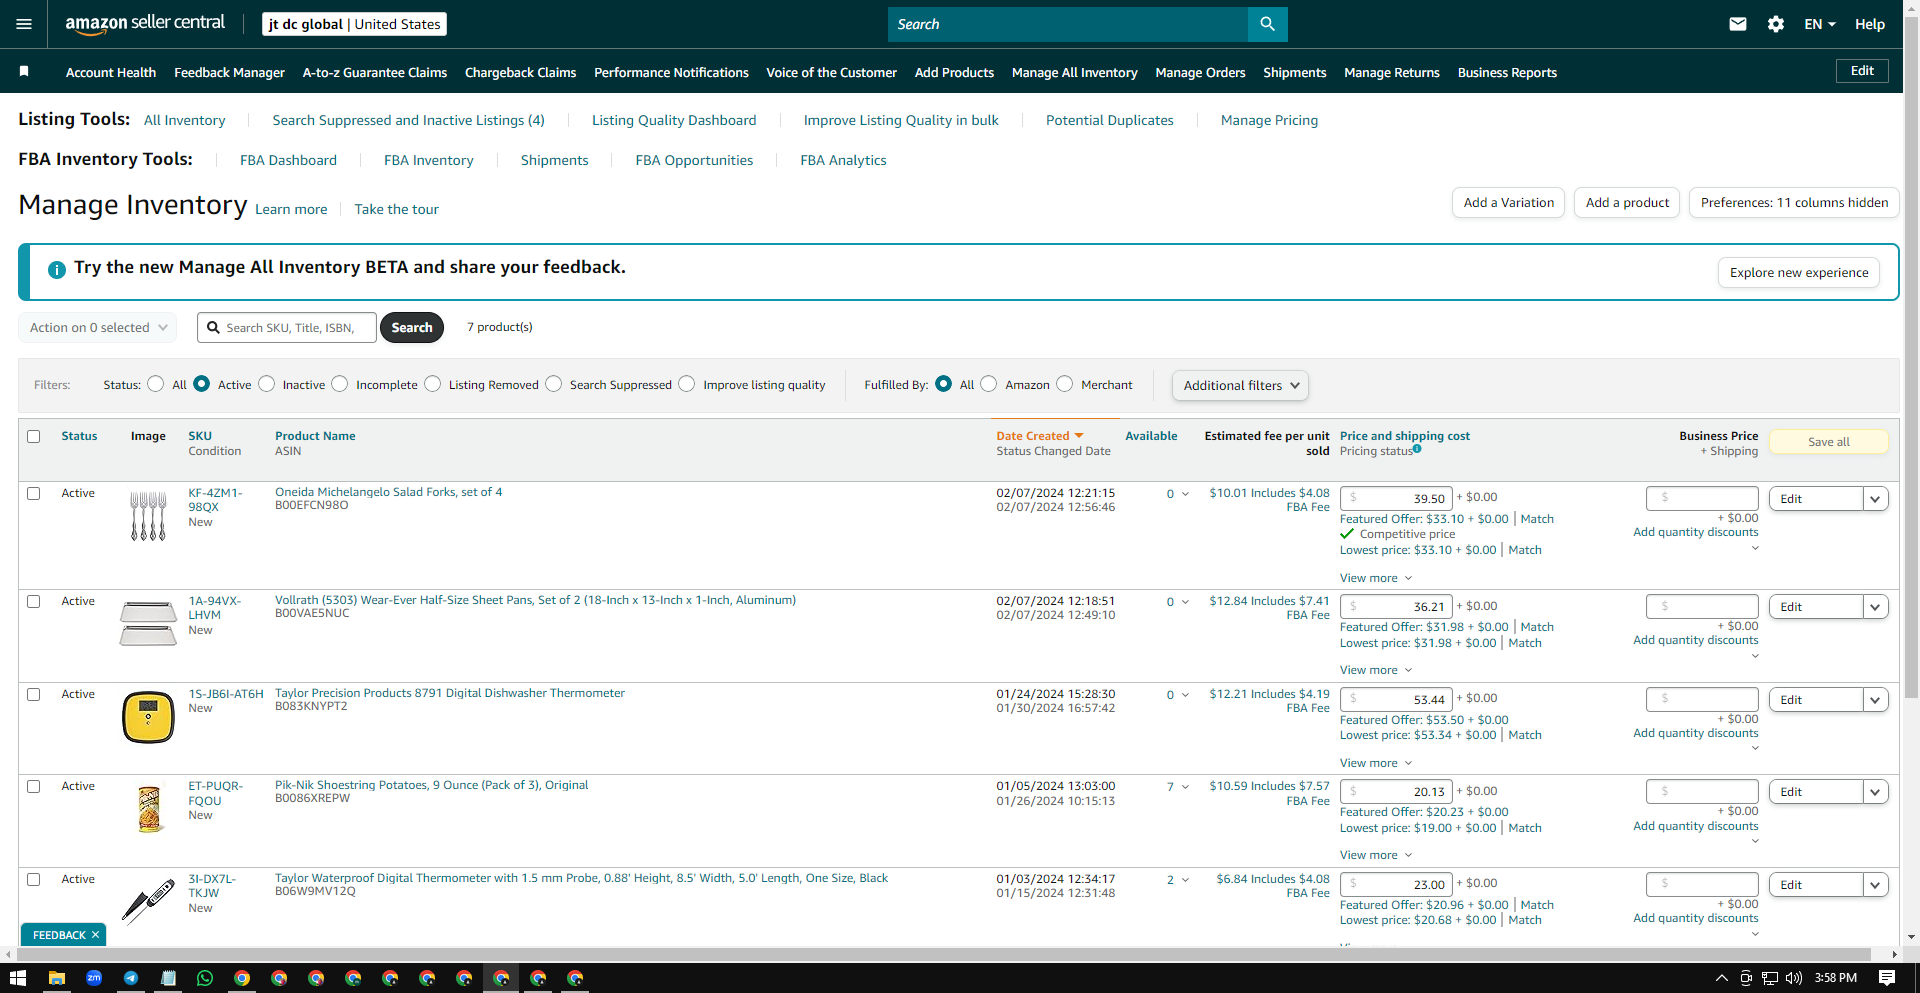Open Salad Forks product thumbnail
The image size is (1920, 993).
tap(148, 516)
